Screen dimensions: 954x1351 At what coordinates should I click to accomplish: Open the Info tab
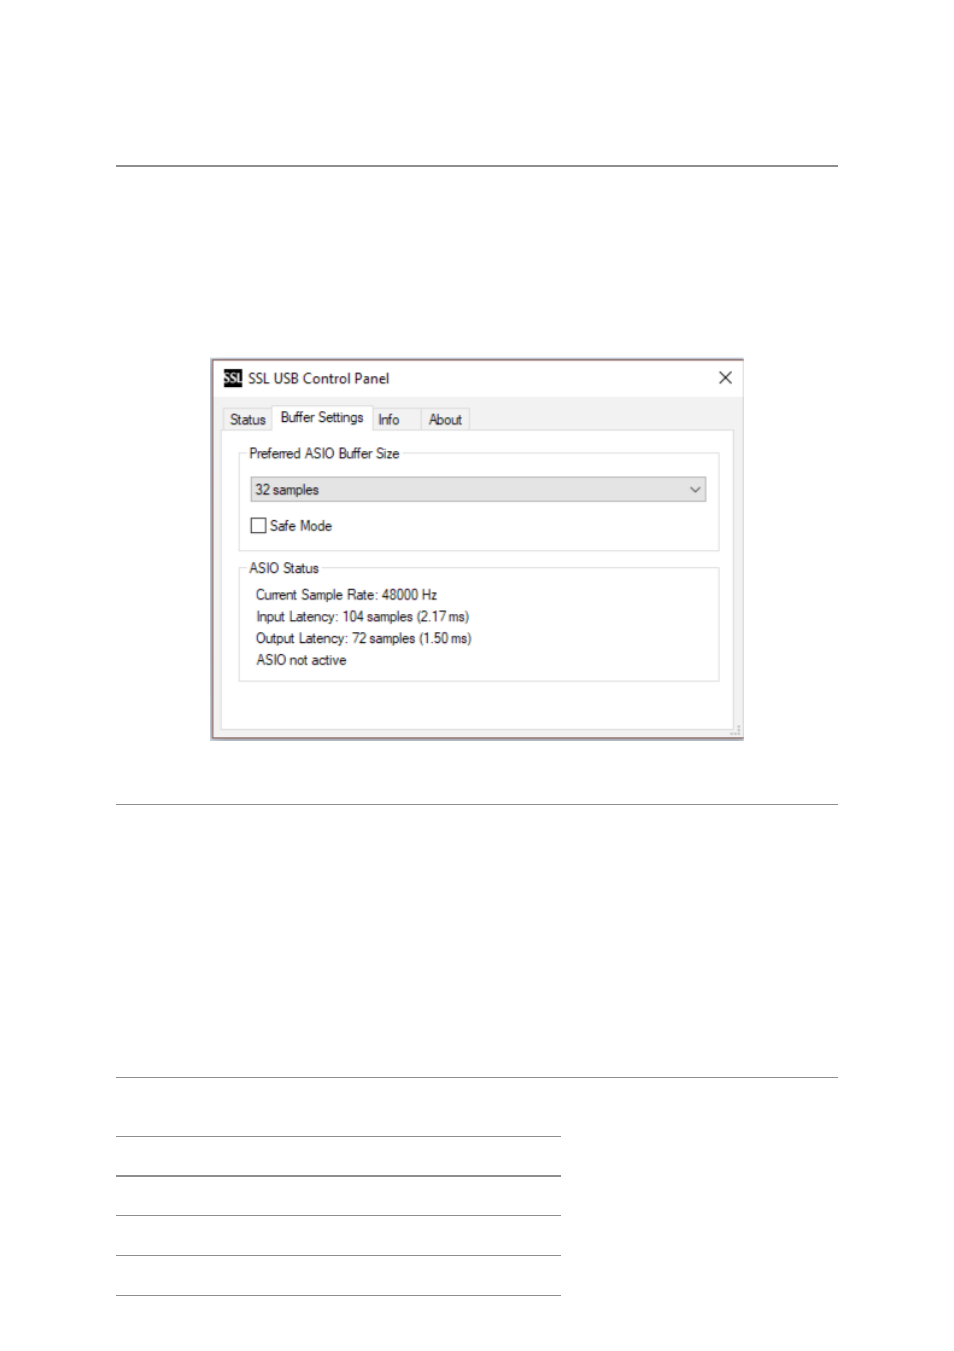[389, 419]
